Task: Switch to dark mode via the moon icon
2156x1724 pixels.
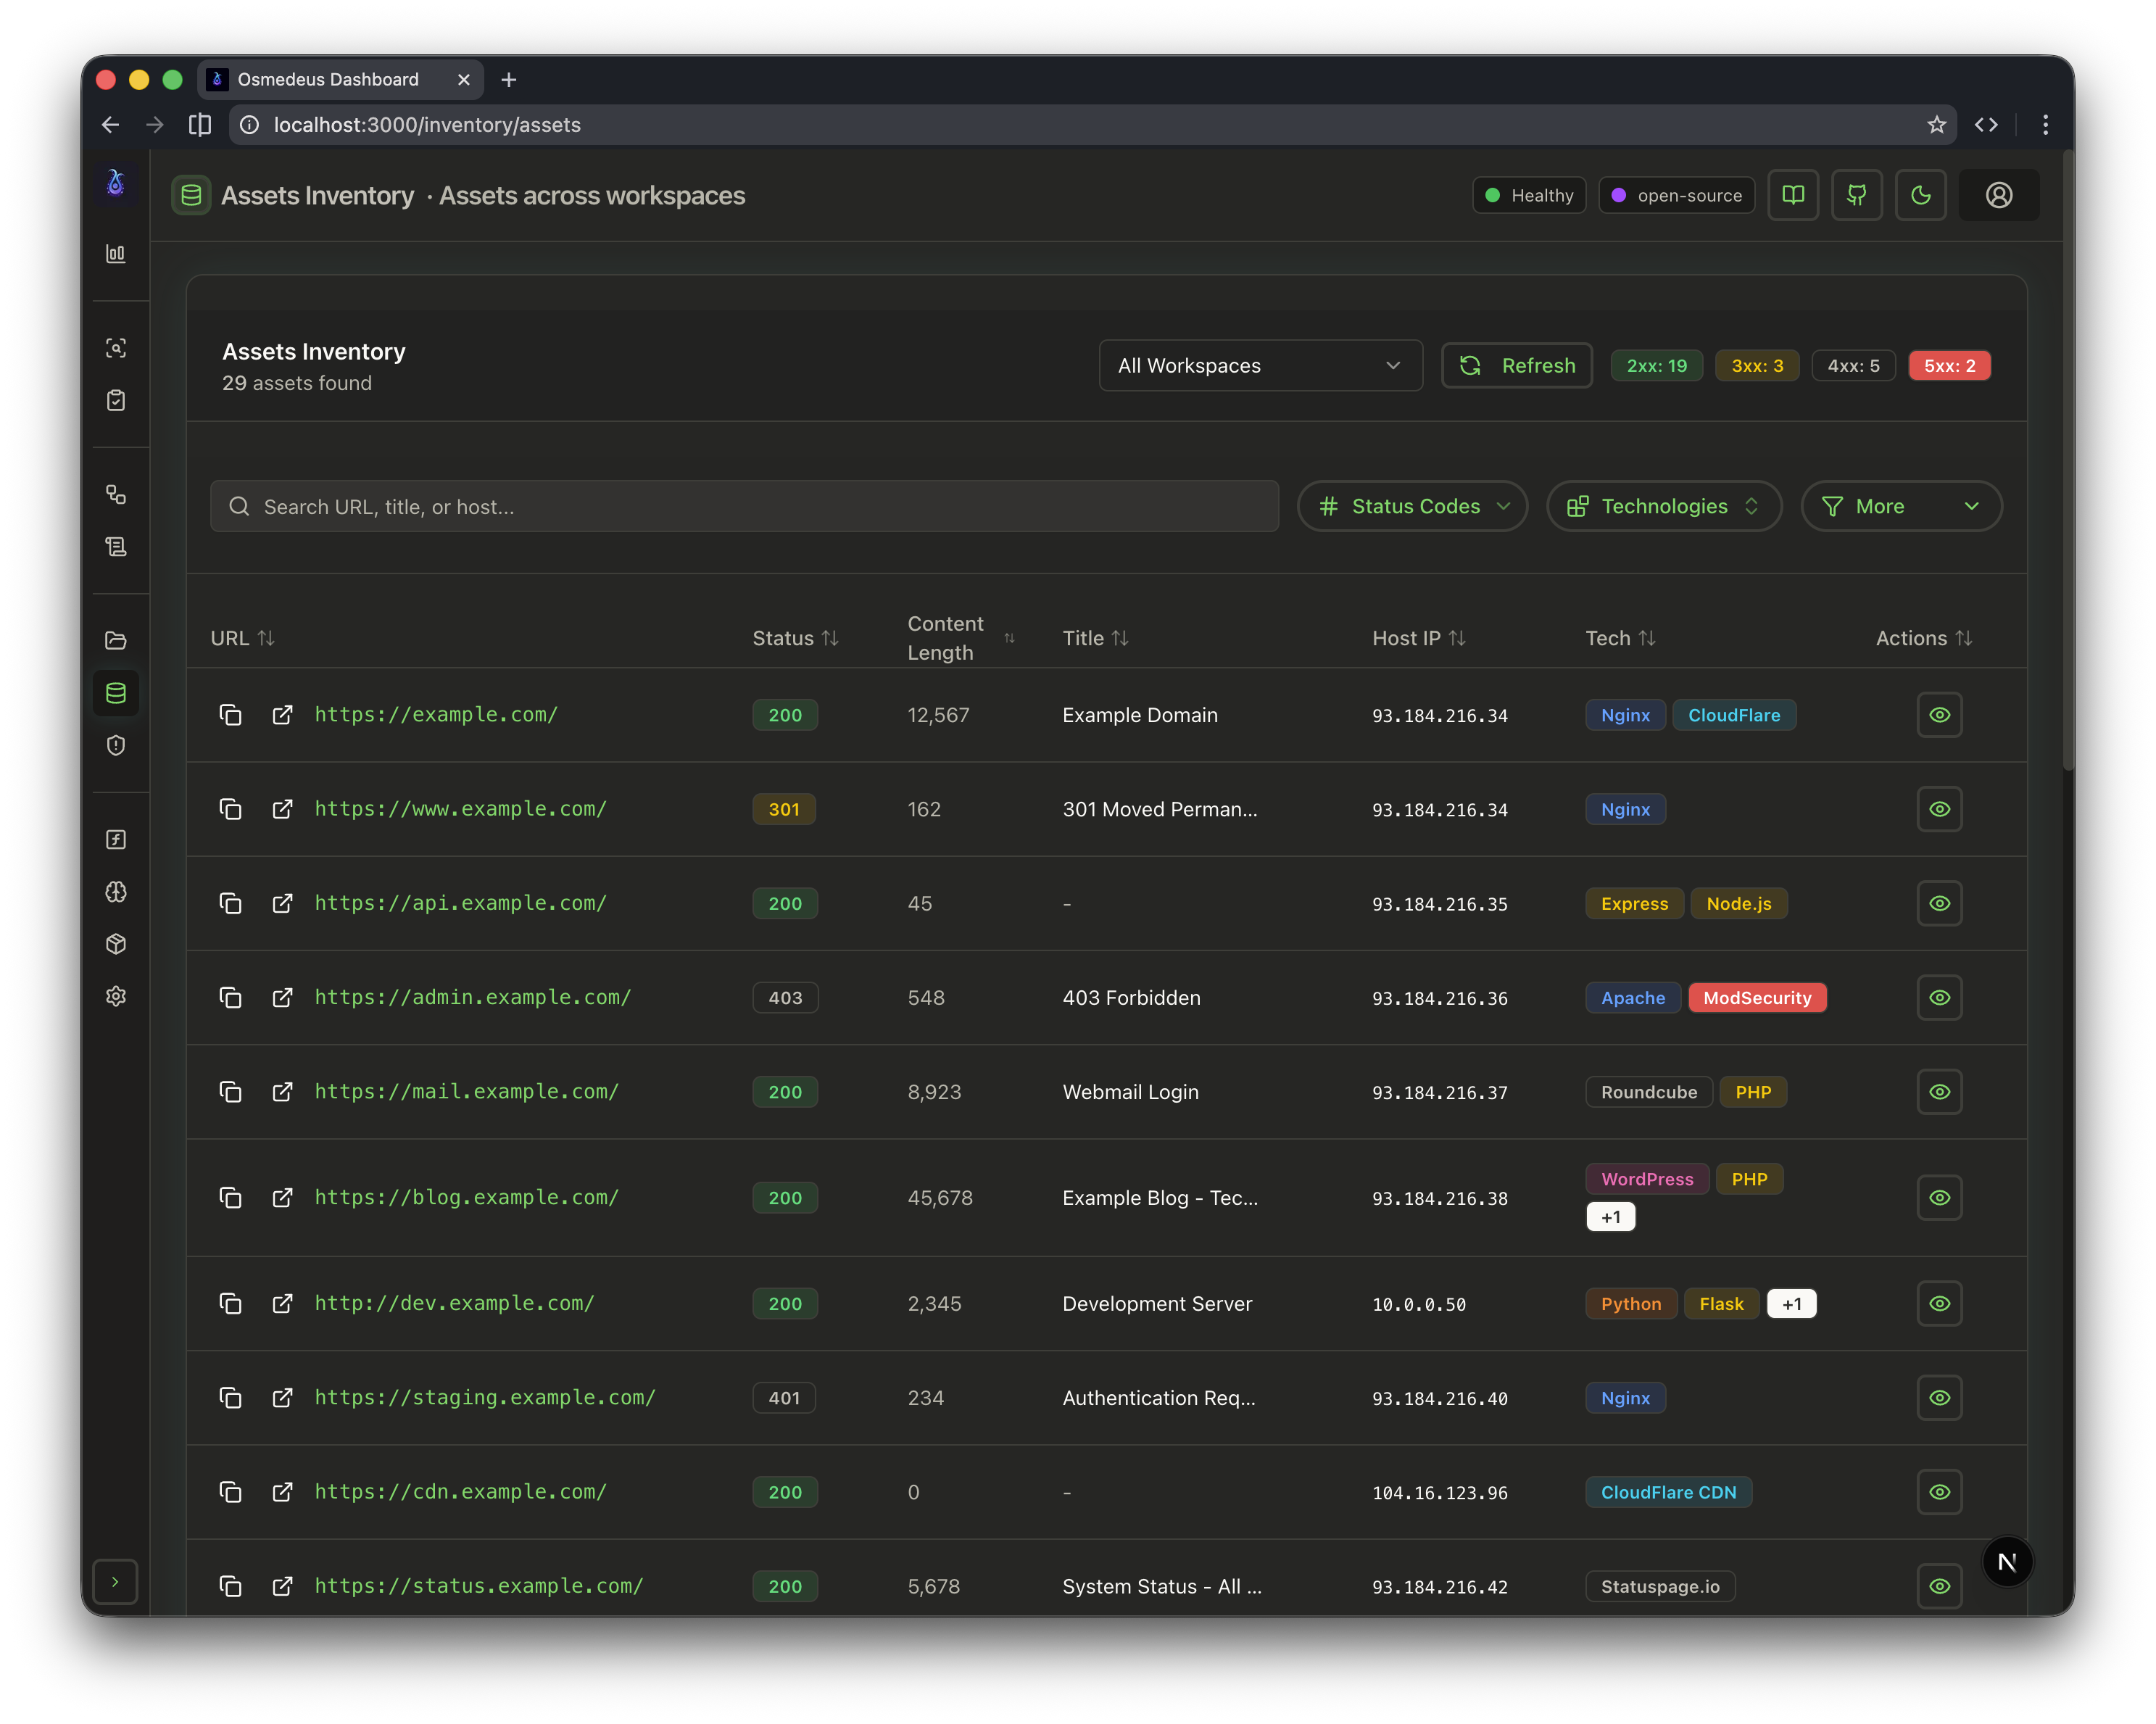Action: (x=1921, y=195)
